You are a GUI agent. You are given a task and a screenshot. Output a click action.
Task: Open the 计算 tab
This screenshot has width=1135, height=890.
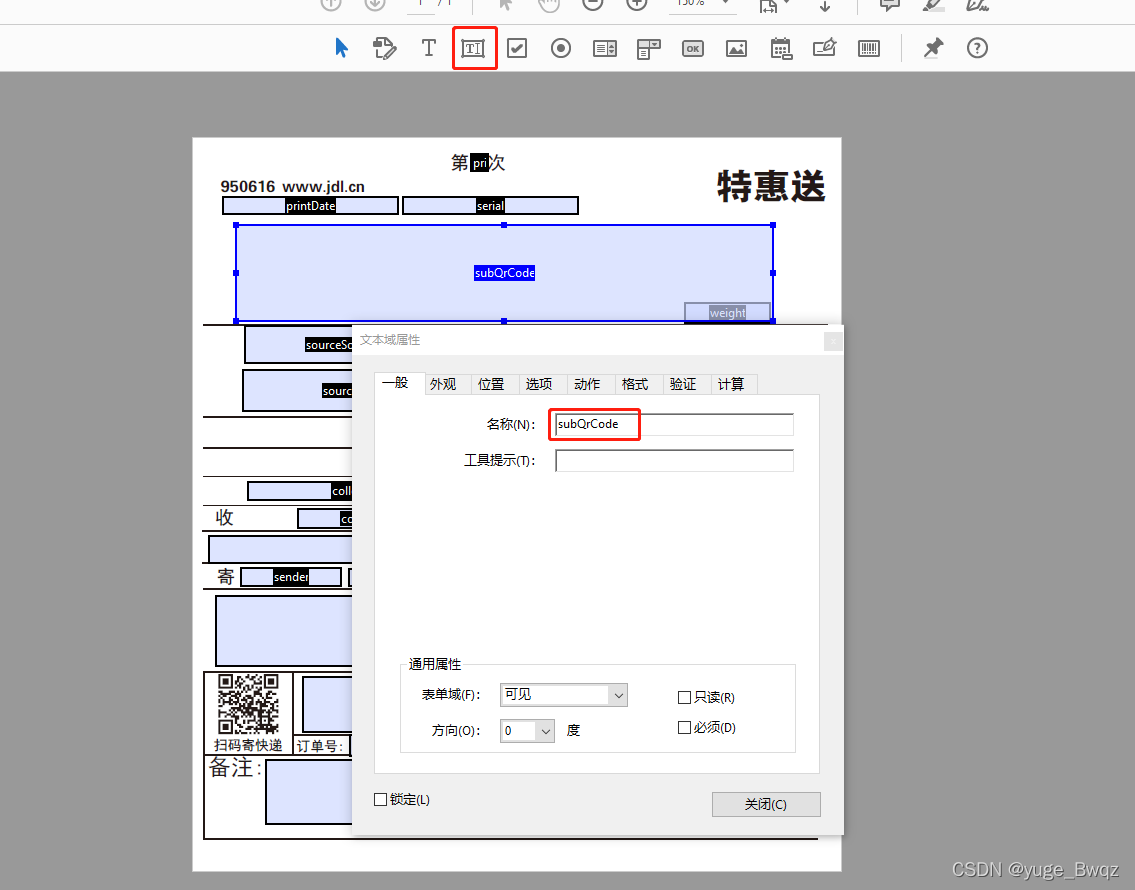(x=731, y=384)
